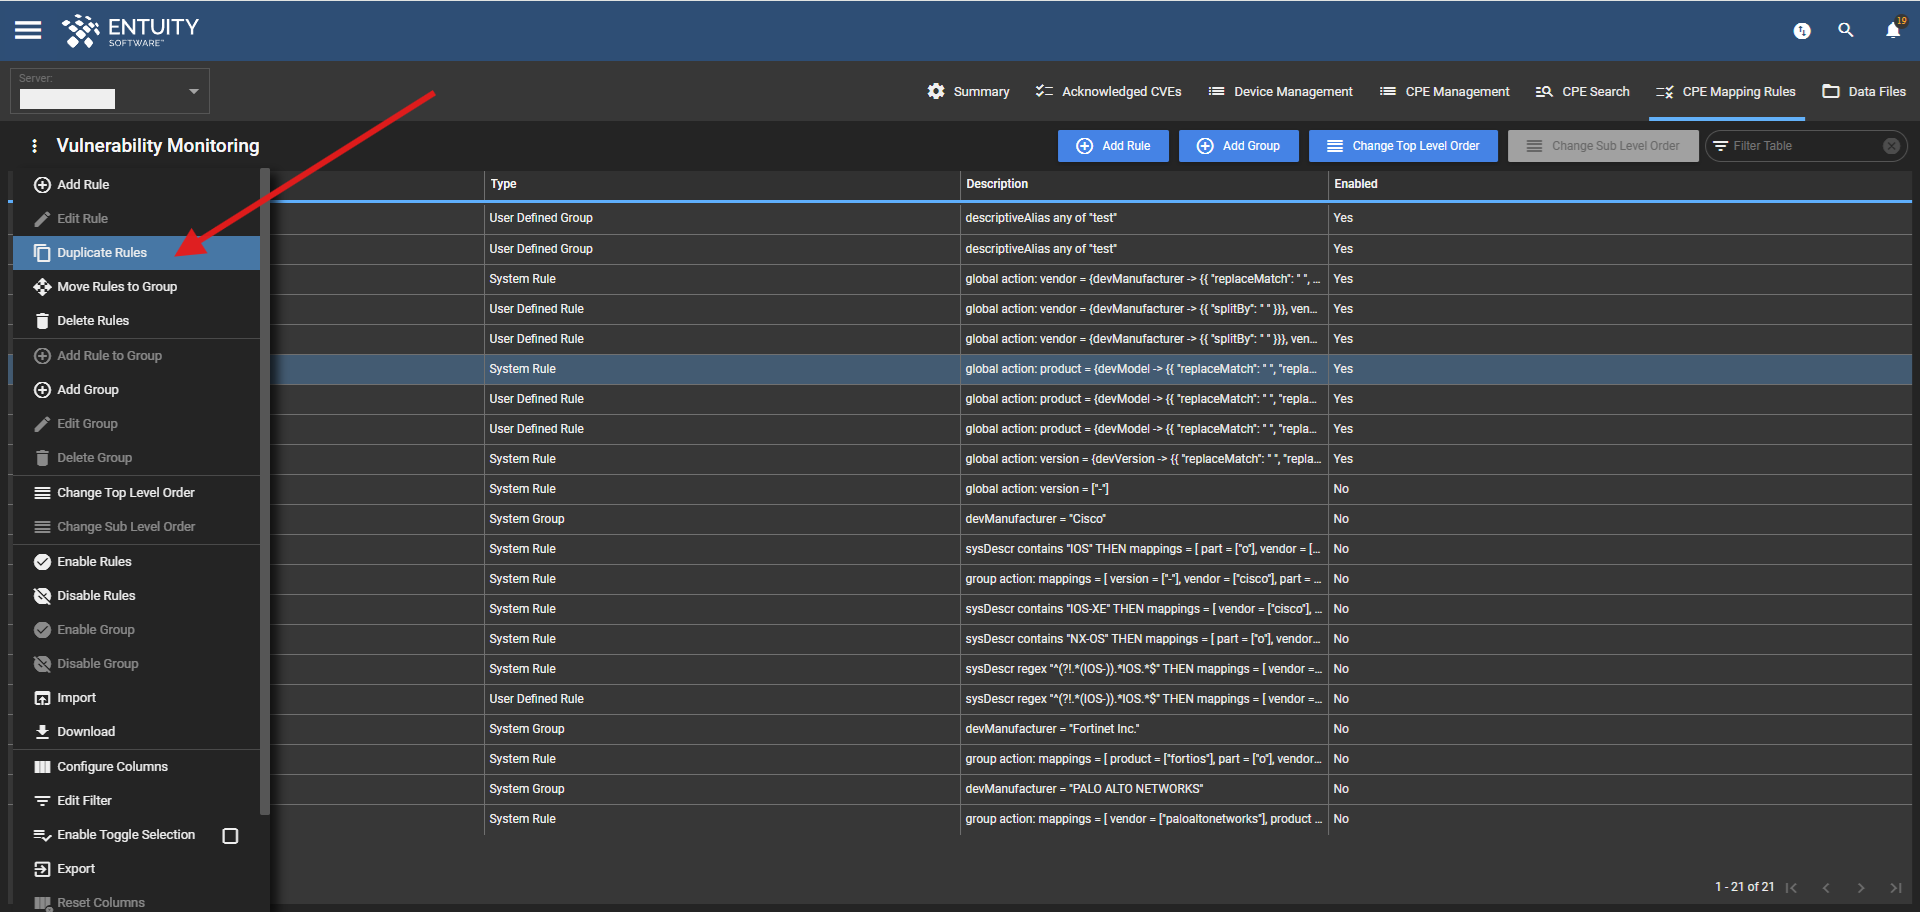This screenshot has width=1920, height=912.
Task: Select Edit Group menu entry
Action: point(135,424)
